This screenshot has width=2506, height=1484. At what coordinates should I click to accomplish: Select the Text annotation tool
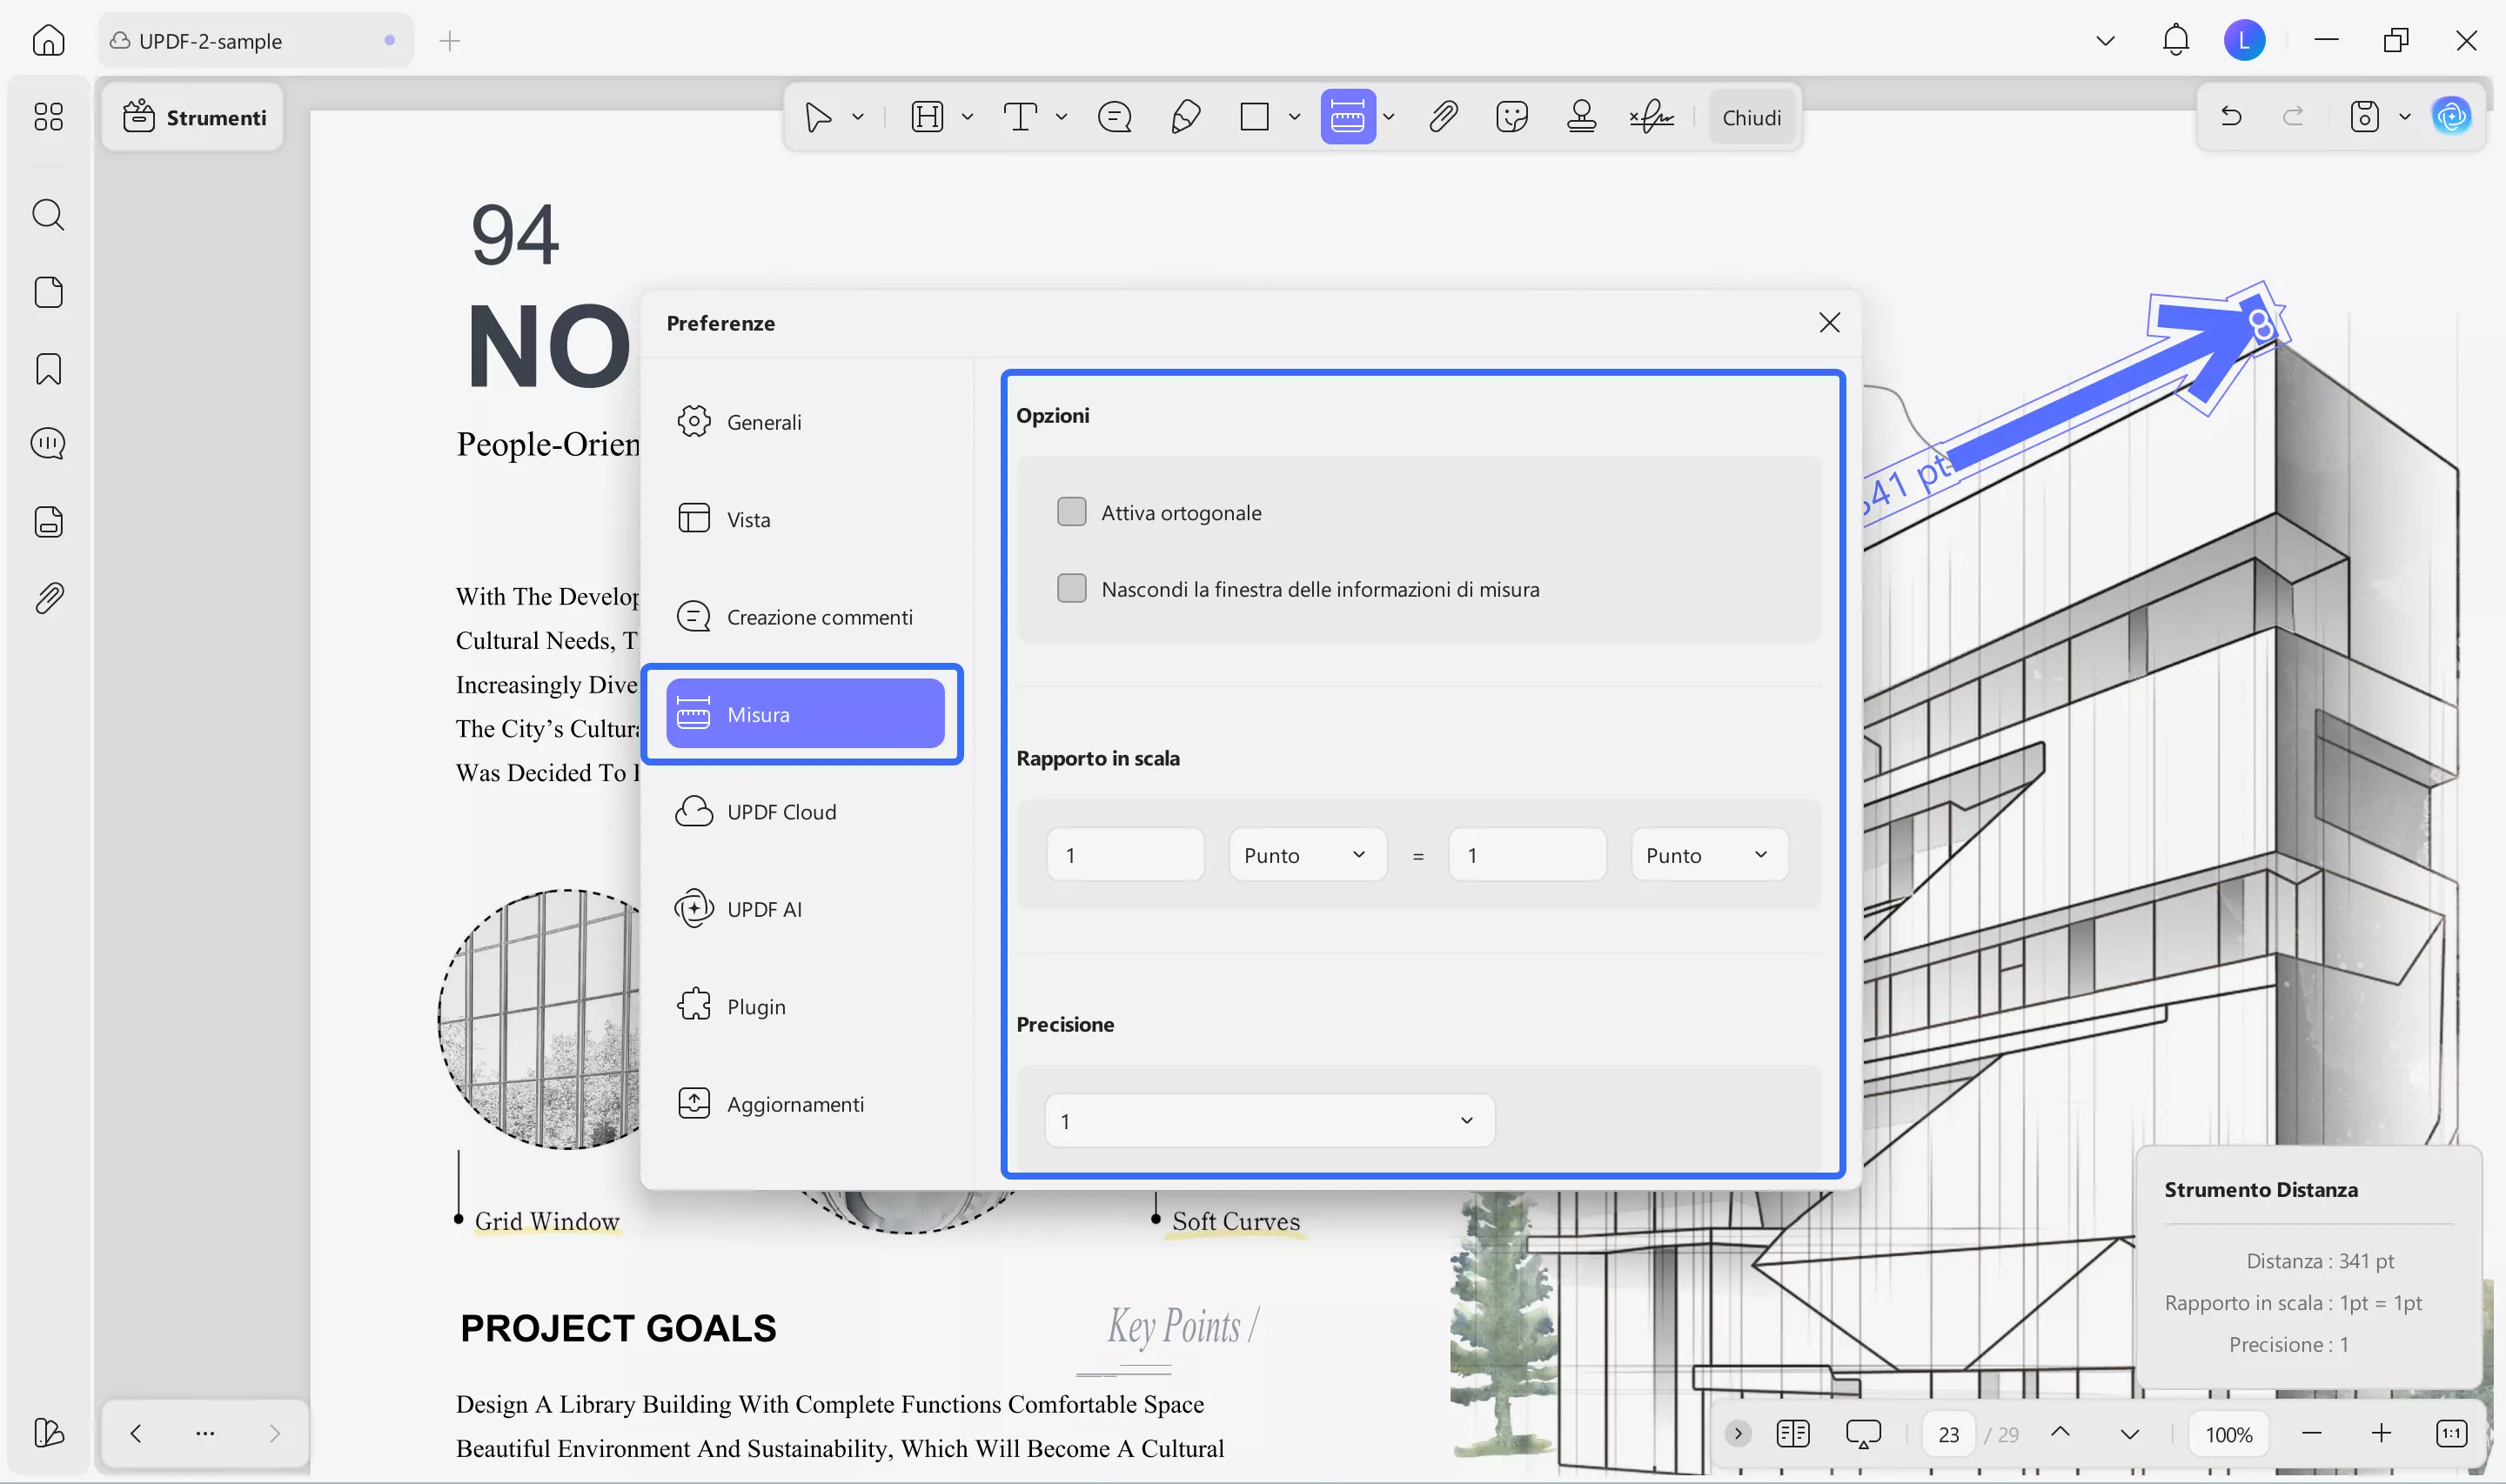pos(1022,117)
